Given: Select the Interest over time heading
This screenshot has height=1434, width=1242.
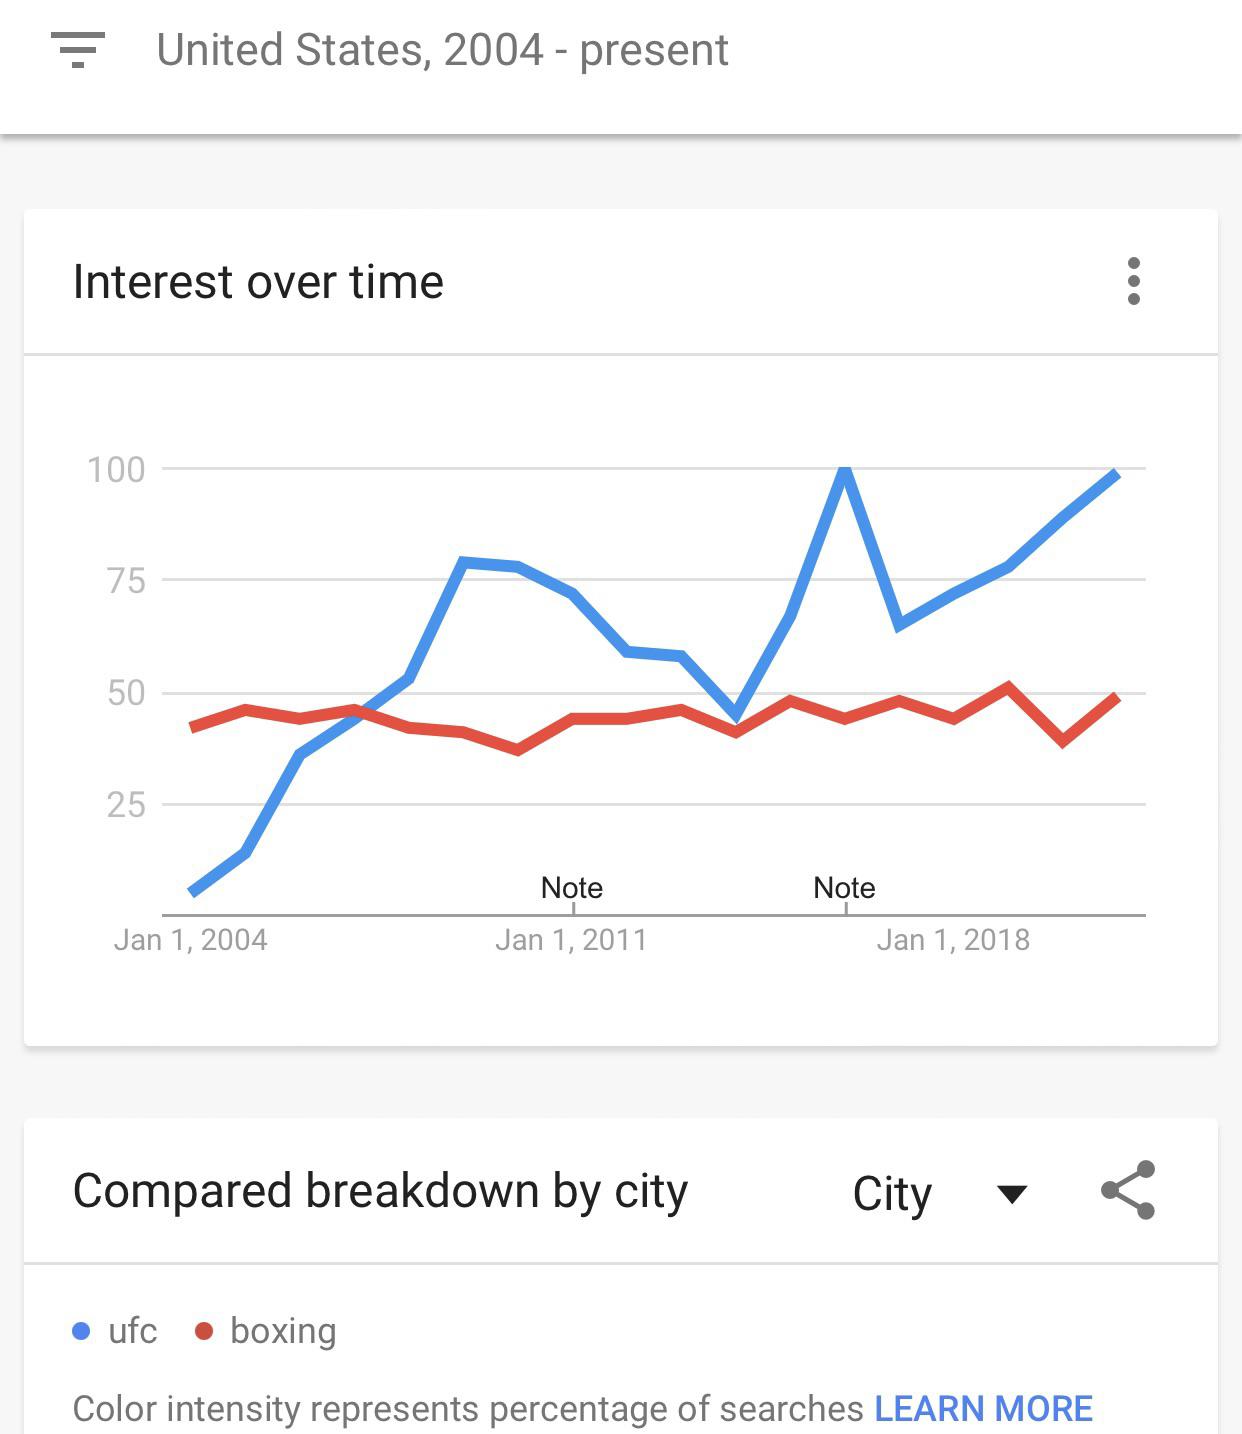Looking at the screenshot, I should click(258, 282).
